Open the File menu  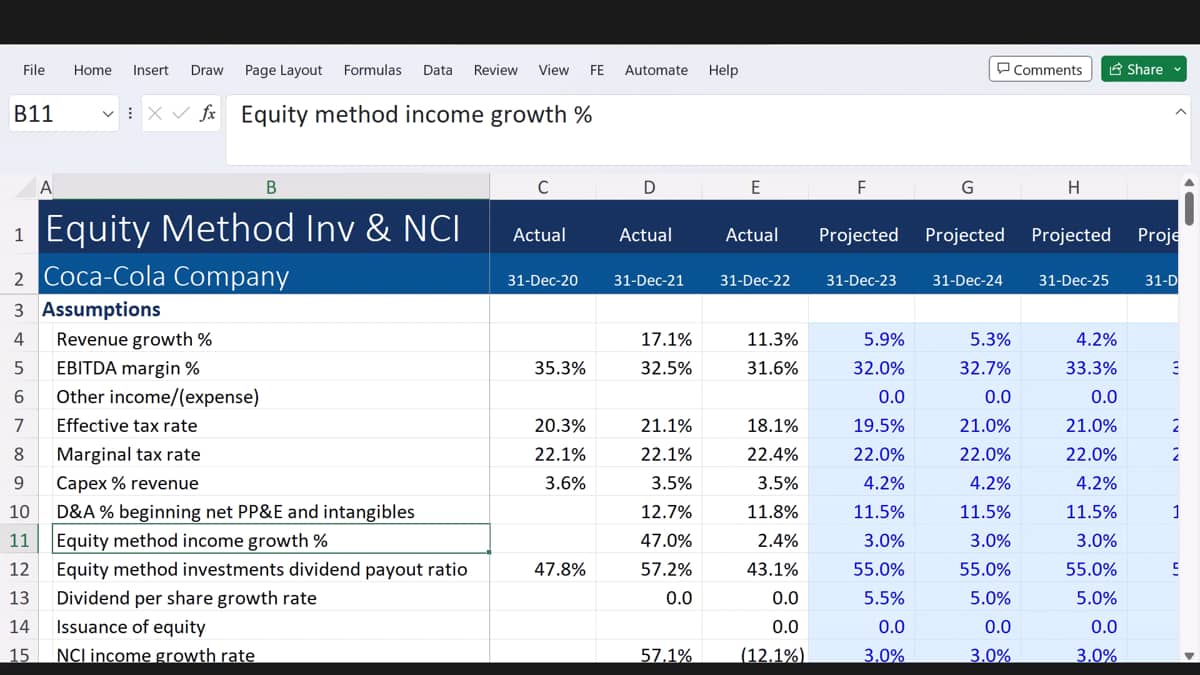(34, 70)
